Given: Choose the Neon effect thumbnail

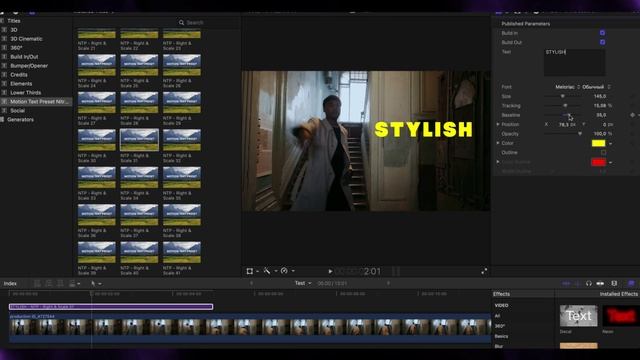Looking at the screenshot, I should [621, 316].
